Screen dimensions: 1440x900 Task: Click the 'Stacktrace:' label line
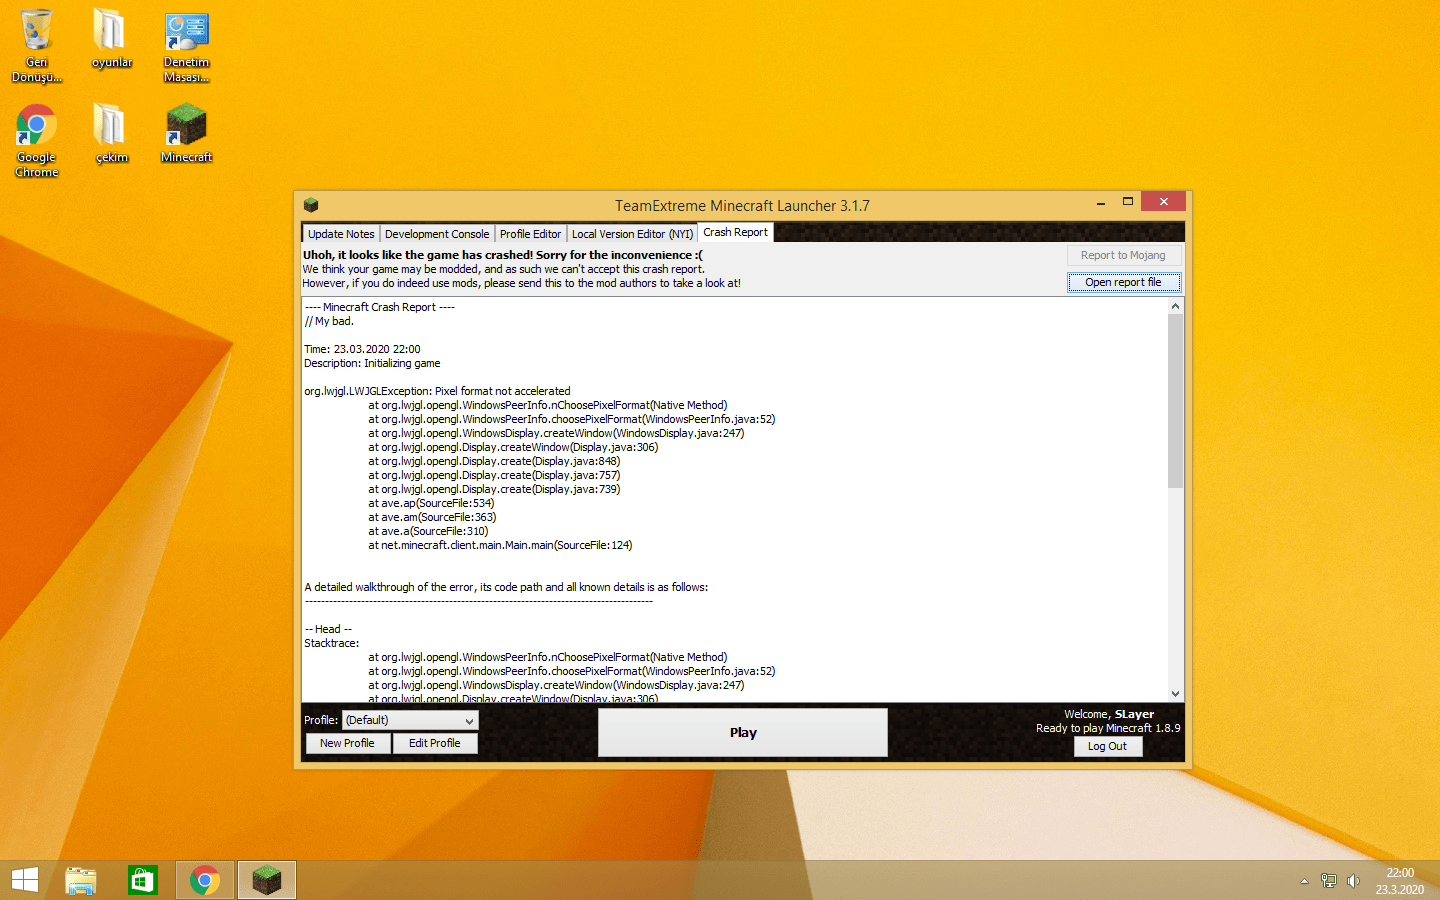tap(332, 643)
